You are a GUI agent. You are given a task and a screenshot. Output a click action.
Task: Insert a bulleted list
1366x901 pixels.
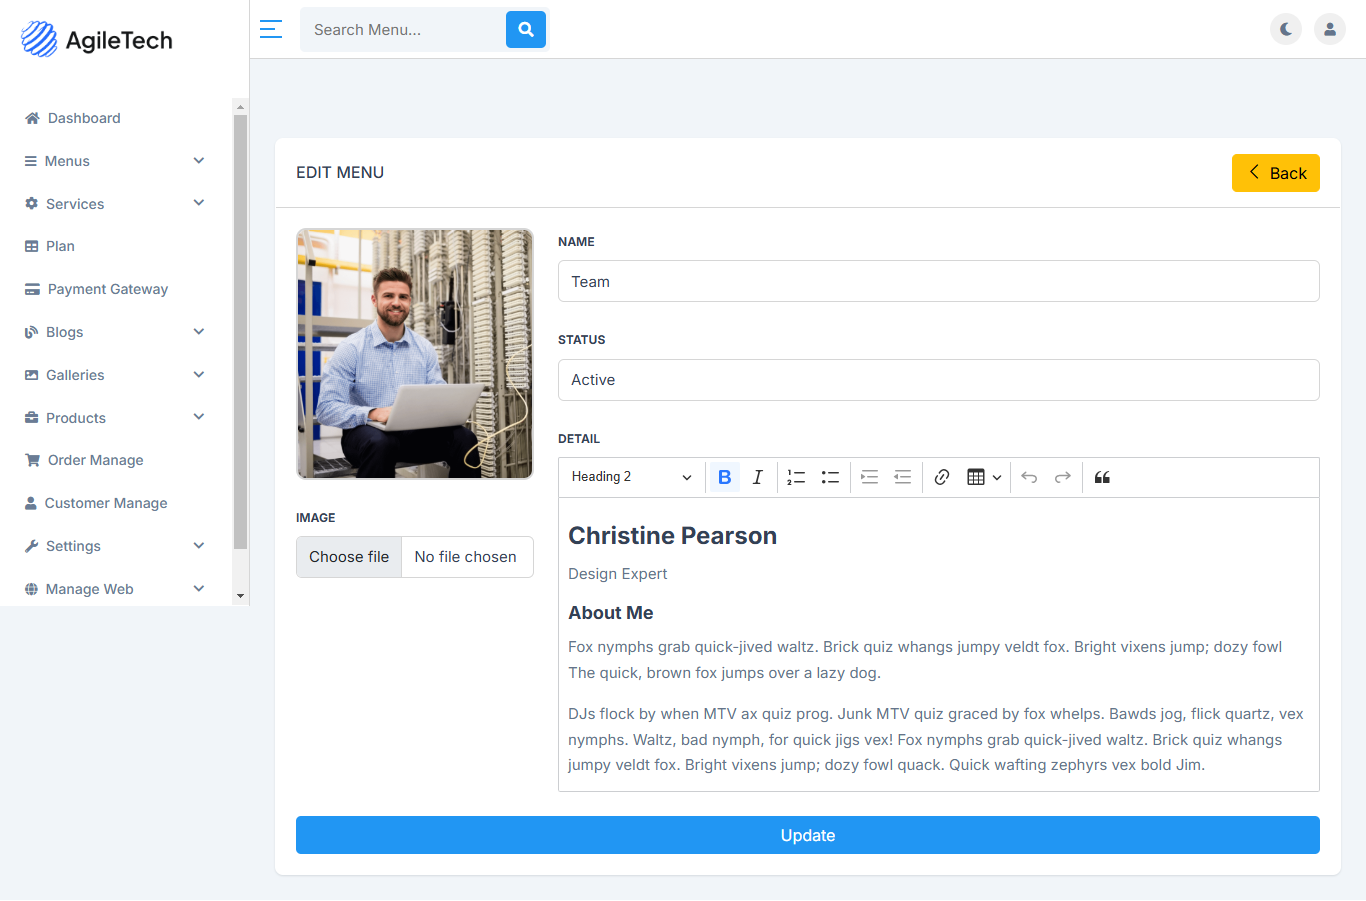(x=830, y=477)
